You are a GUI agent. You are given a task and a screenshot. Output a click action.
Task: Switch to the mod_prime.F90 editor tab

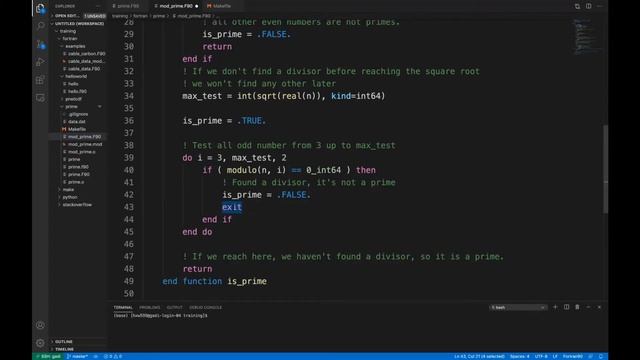[176, 6]
